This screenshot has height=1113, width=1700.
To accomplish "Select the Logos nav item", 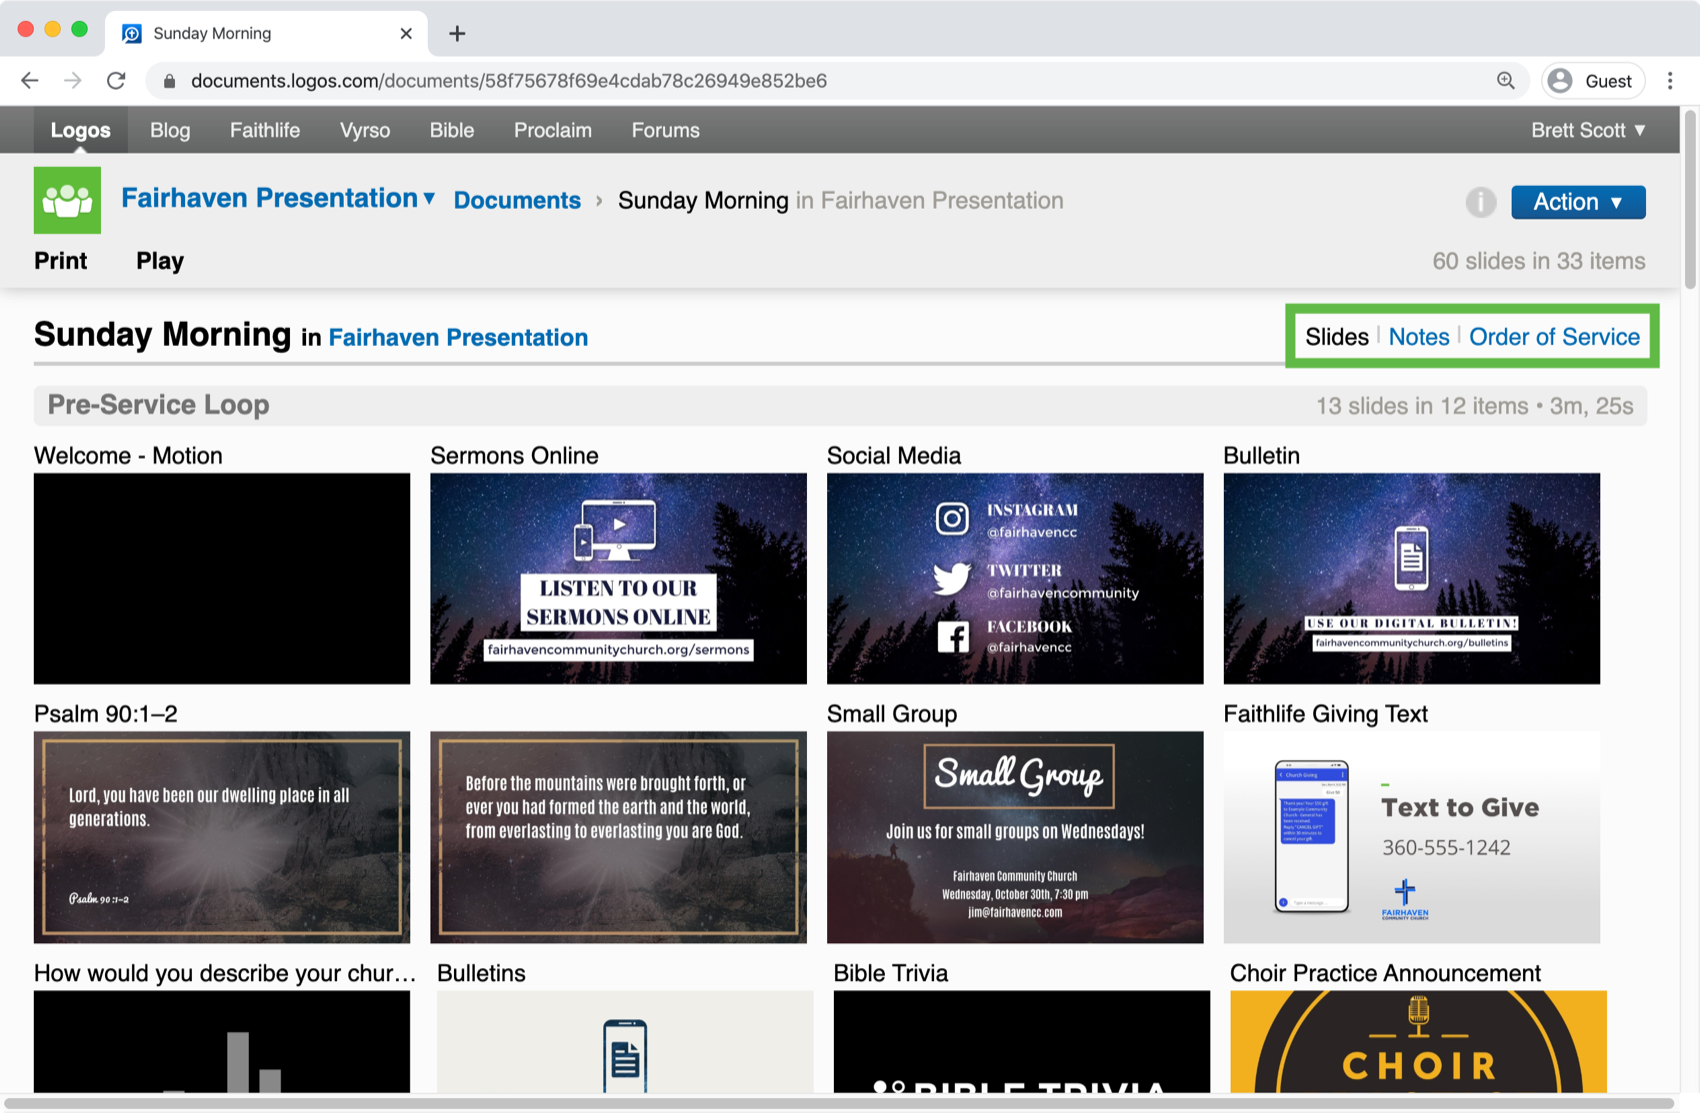I will coord(81,130).
